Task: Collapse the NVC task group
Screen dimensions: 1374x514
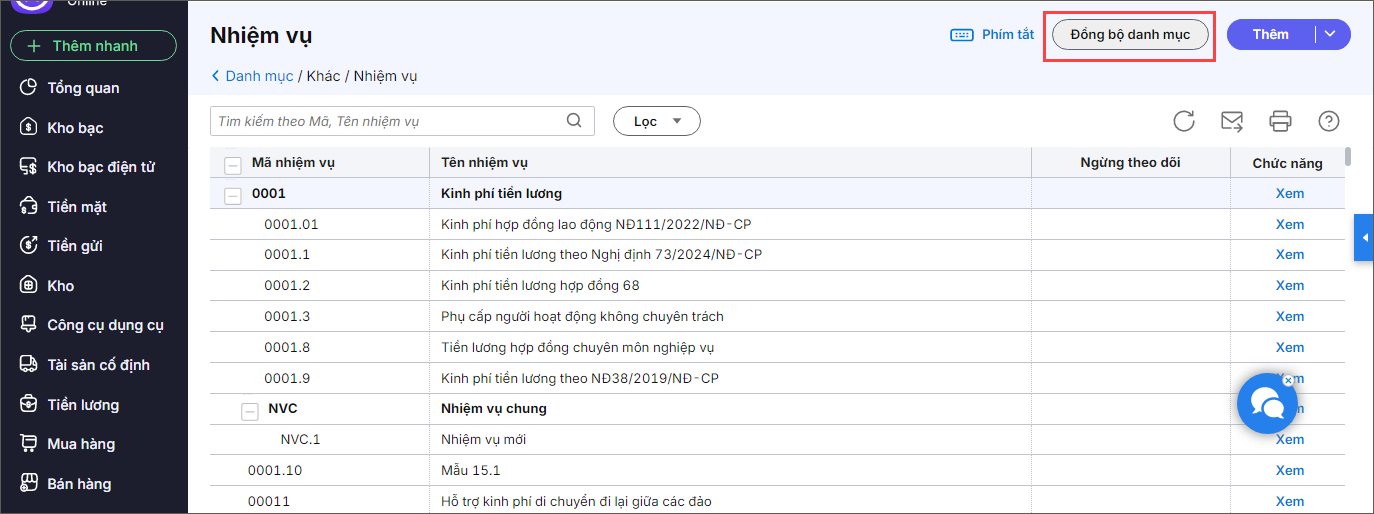Action: point(249,410)
